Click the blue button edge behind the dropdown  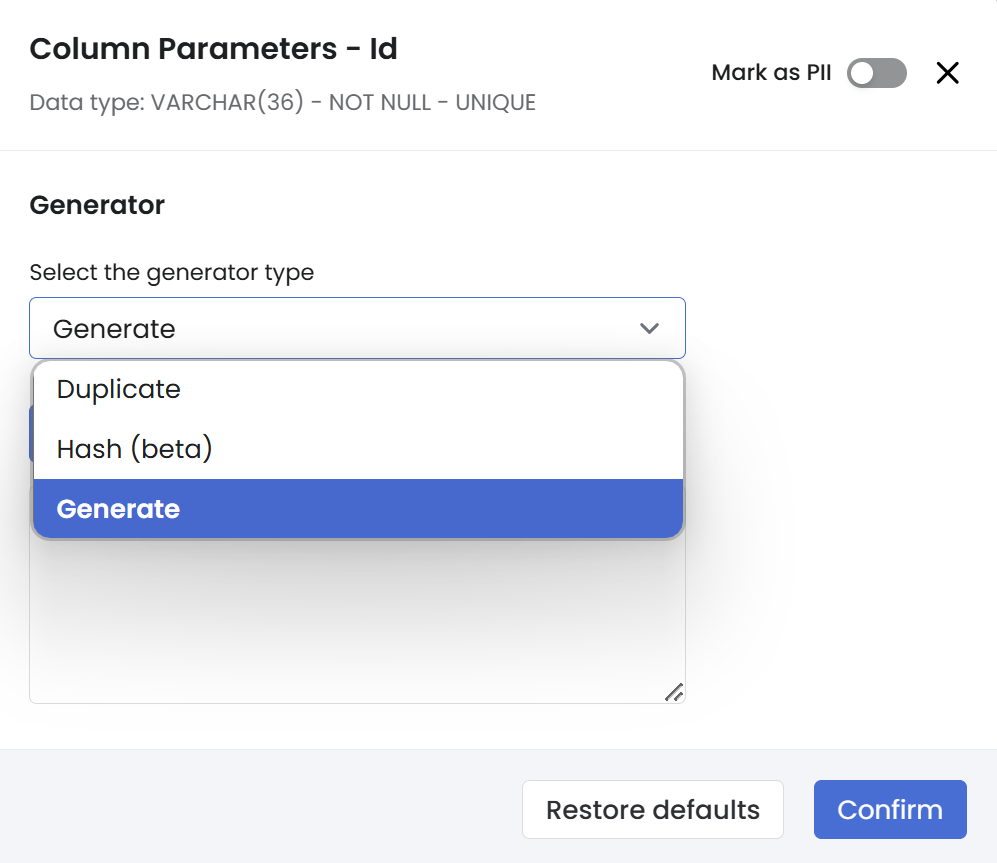(x=31, y=432)
